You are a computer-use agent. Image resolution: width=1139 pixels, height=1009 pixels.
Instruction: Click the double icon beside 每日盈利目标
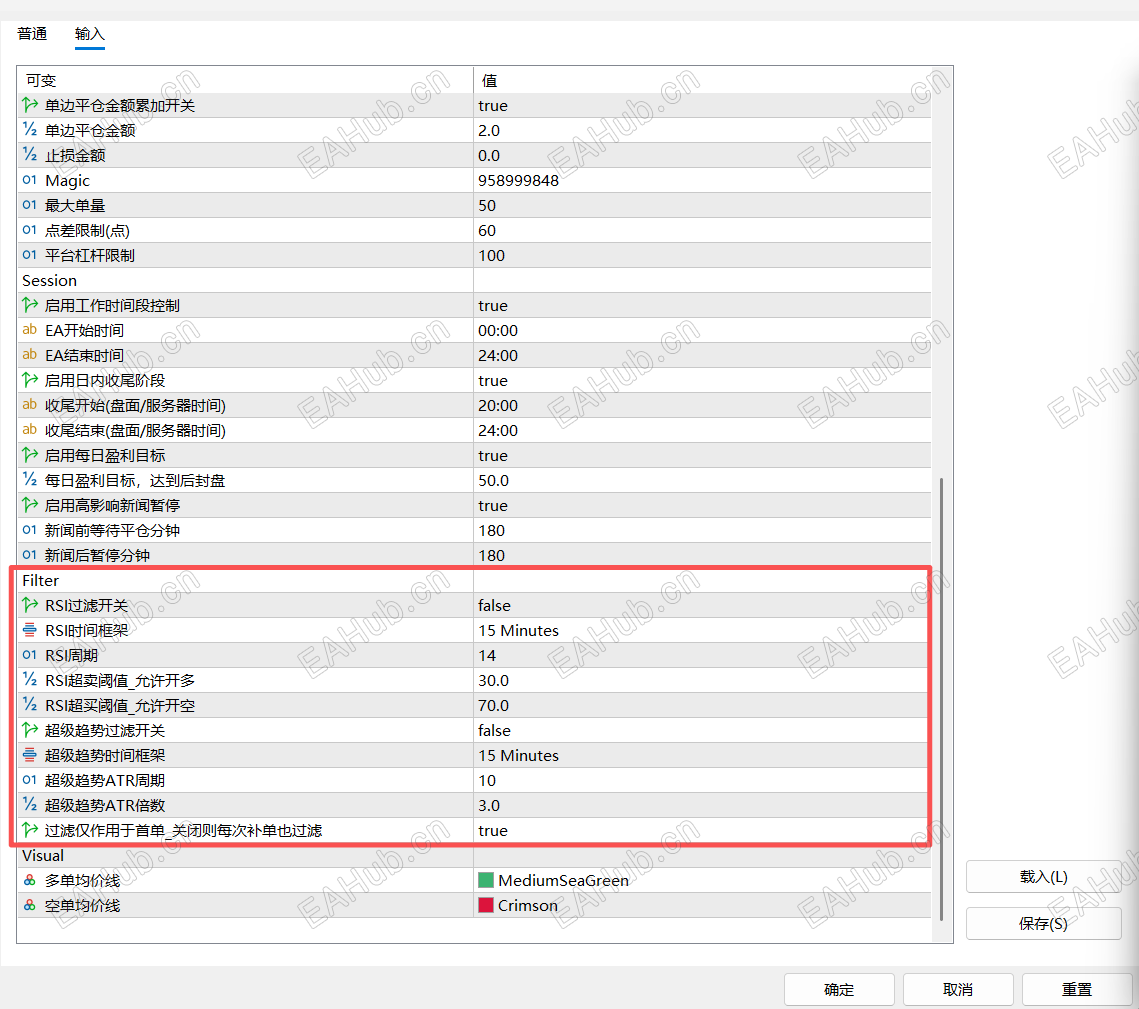tap(30, 480)
